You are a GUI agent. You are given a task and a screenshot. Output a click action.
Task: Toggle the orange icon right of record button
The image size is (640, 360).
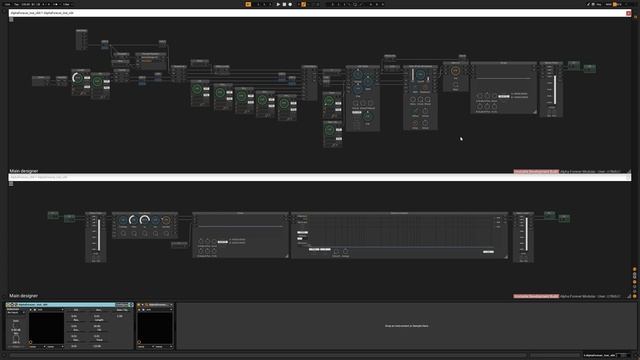[303, 4]
